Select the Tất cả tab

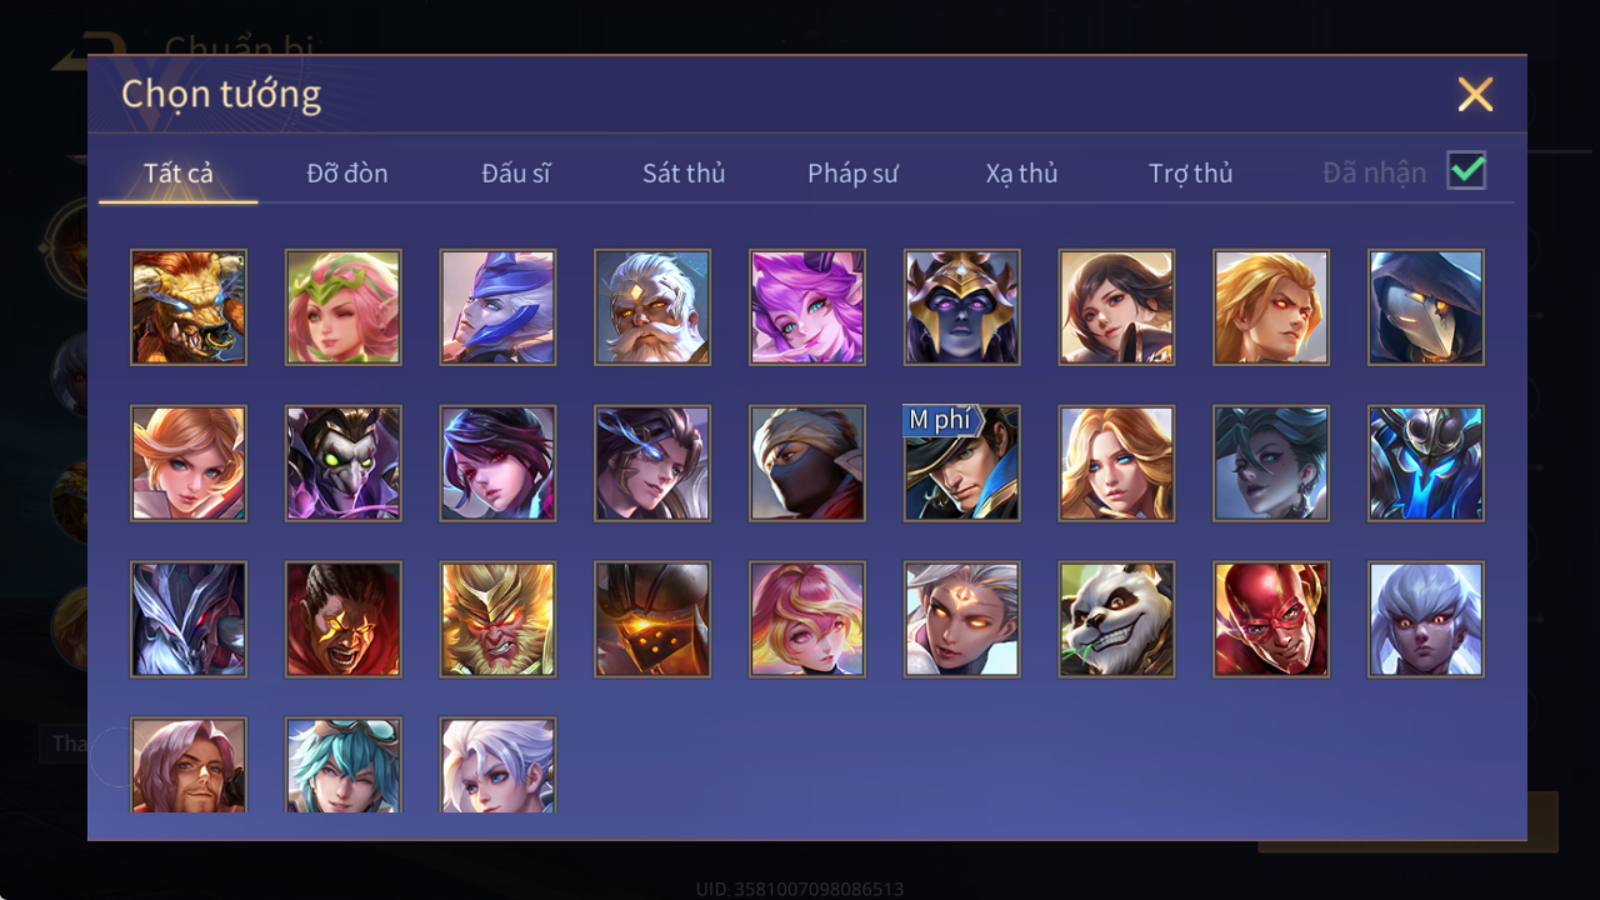point(178,173)
